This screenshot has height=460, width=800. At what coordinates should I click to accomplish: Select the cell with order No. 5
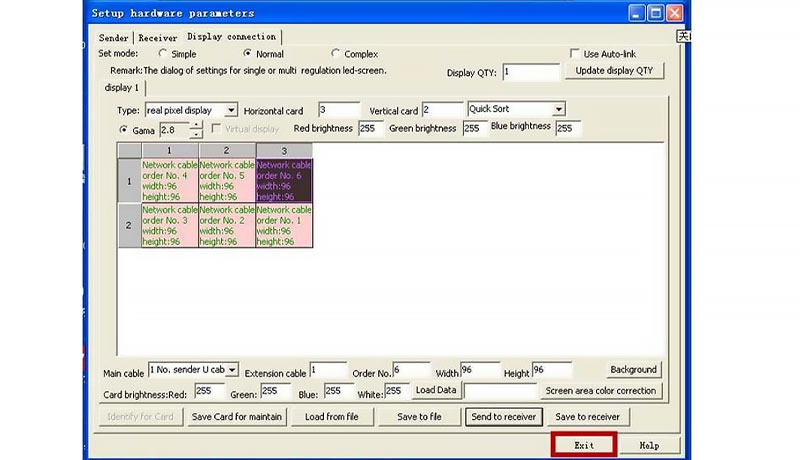pyautogui.click(x=227, y=181)
